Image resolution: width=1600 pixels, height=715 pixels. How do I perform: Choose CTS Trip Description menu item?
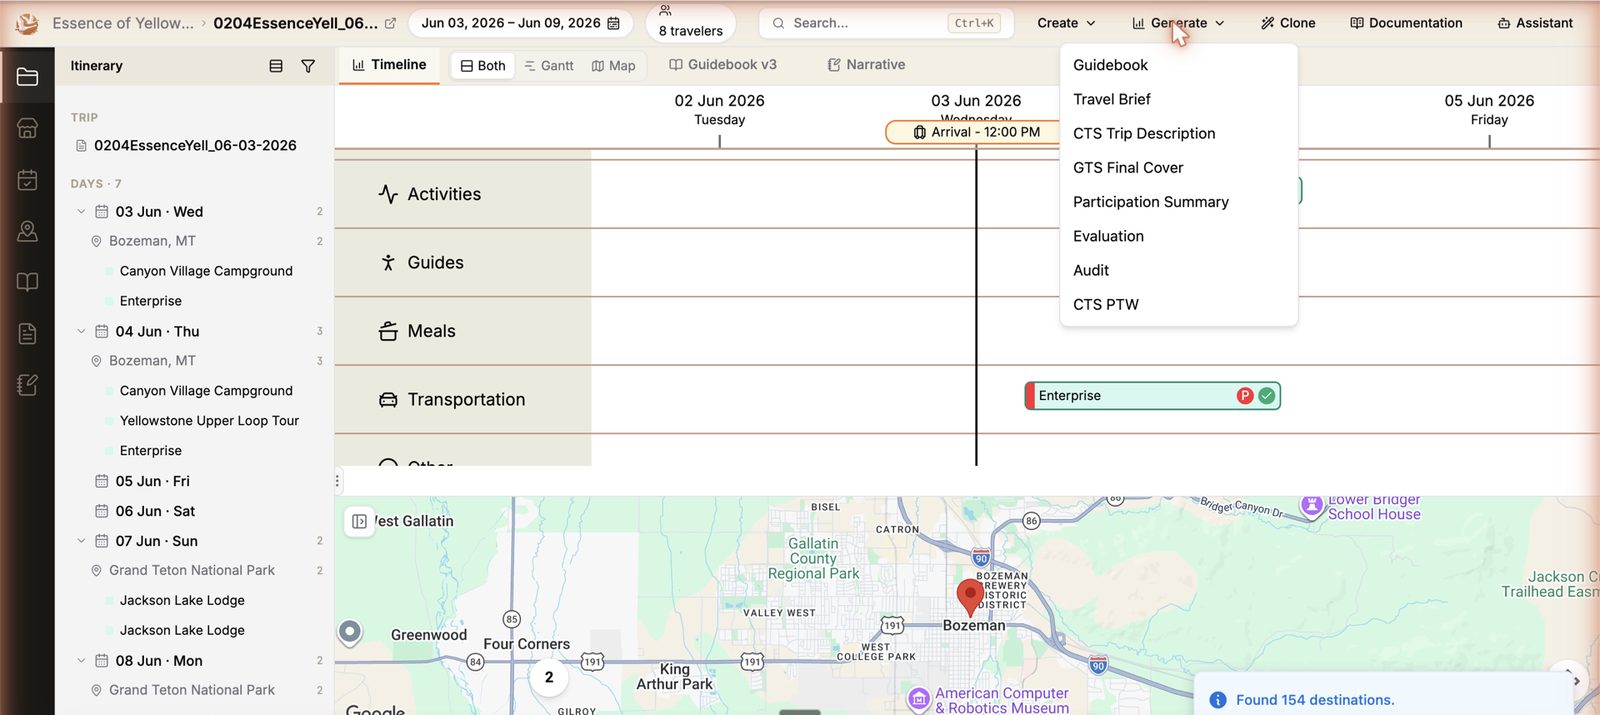pos(1178,133)
